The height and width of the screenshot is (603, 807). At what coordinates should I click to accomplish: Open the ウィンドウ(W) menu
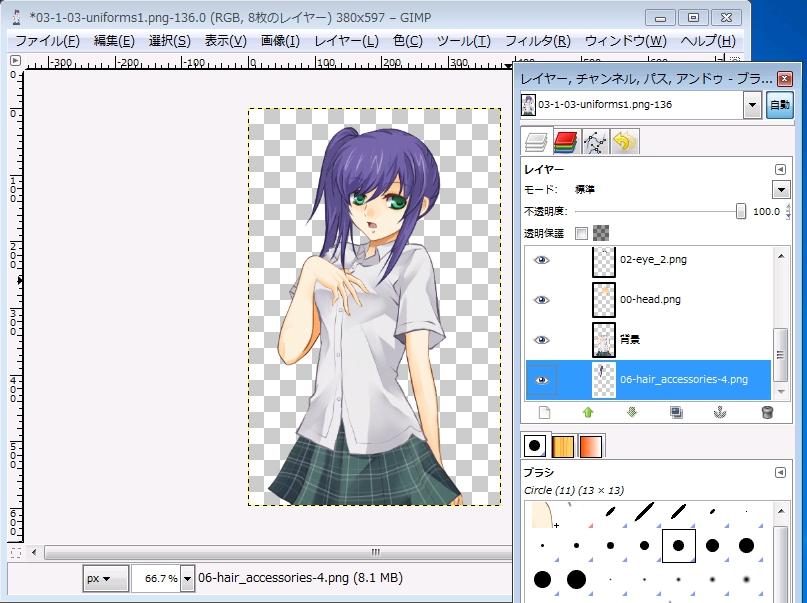[x=625, y=41]
